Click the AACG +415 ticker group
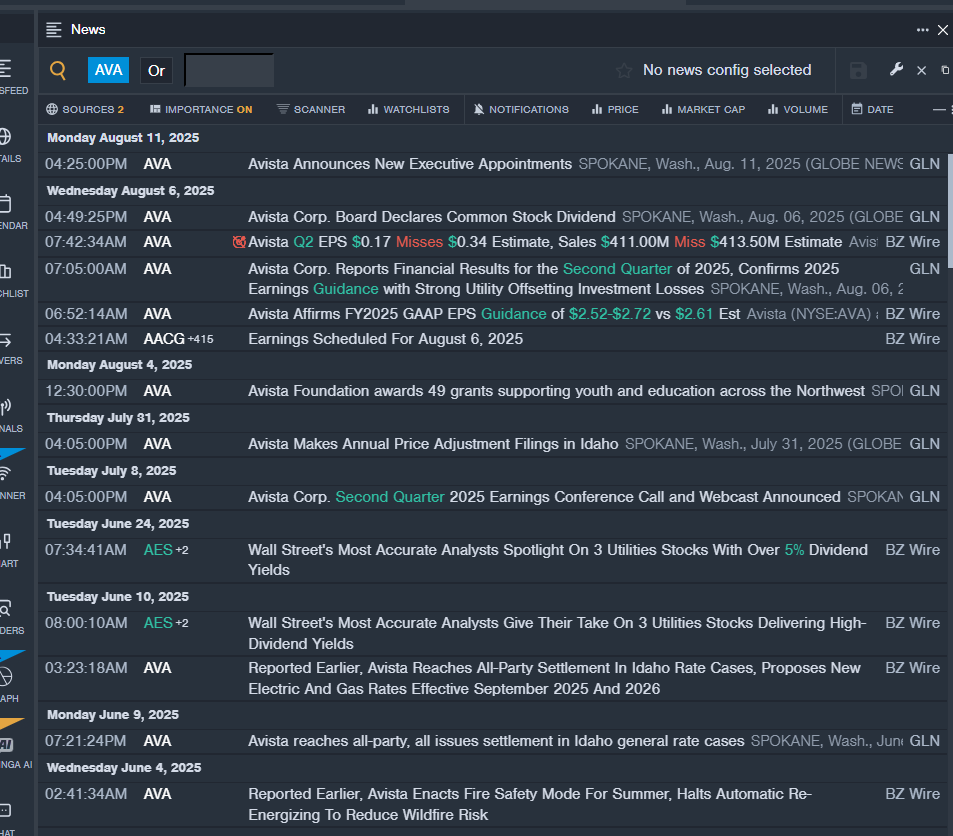The height and width of the screenshot is (836, 953). [178, 339]
